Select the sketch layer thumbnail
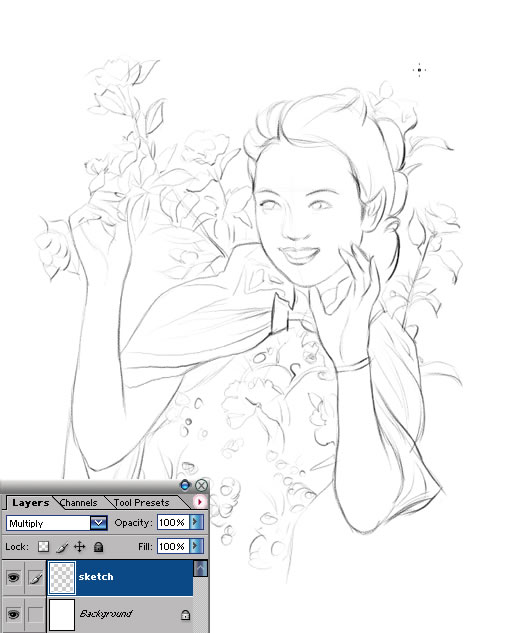The image size is (510, 633). click(62, 578)
